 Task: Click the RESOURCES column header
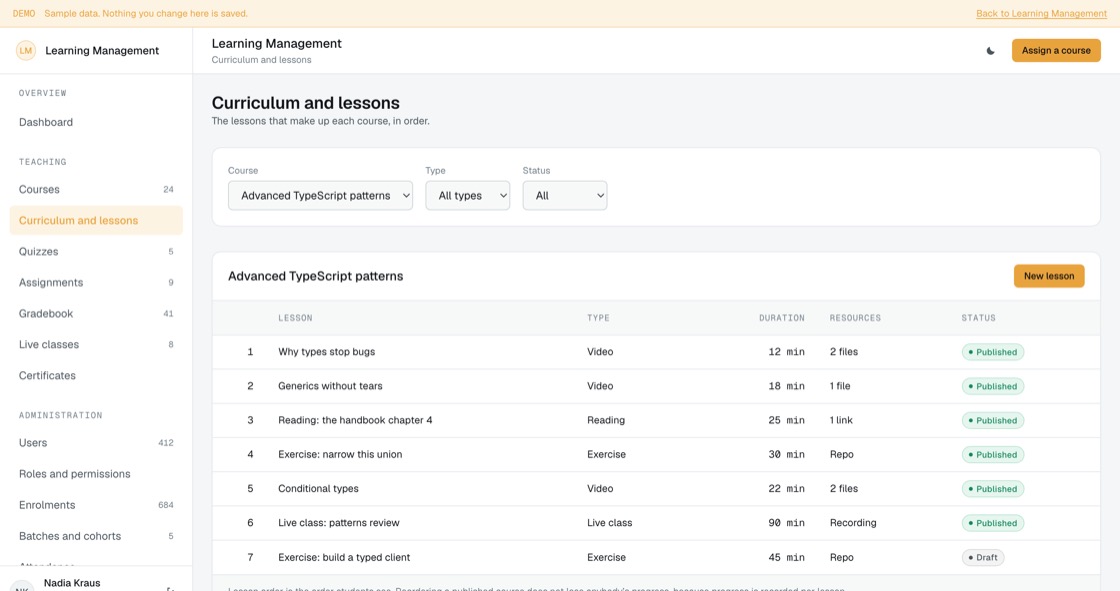[855, 318]
